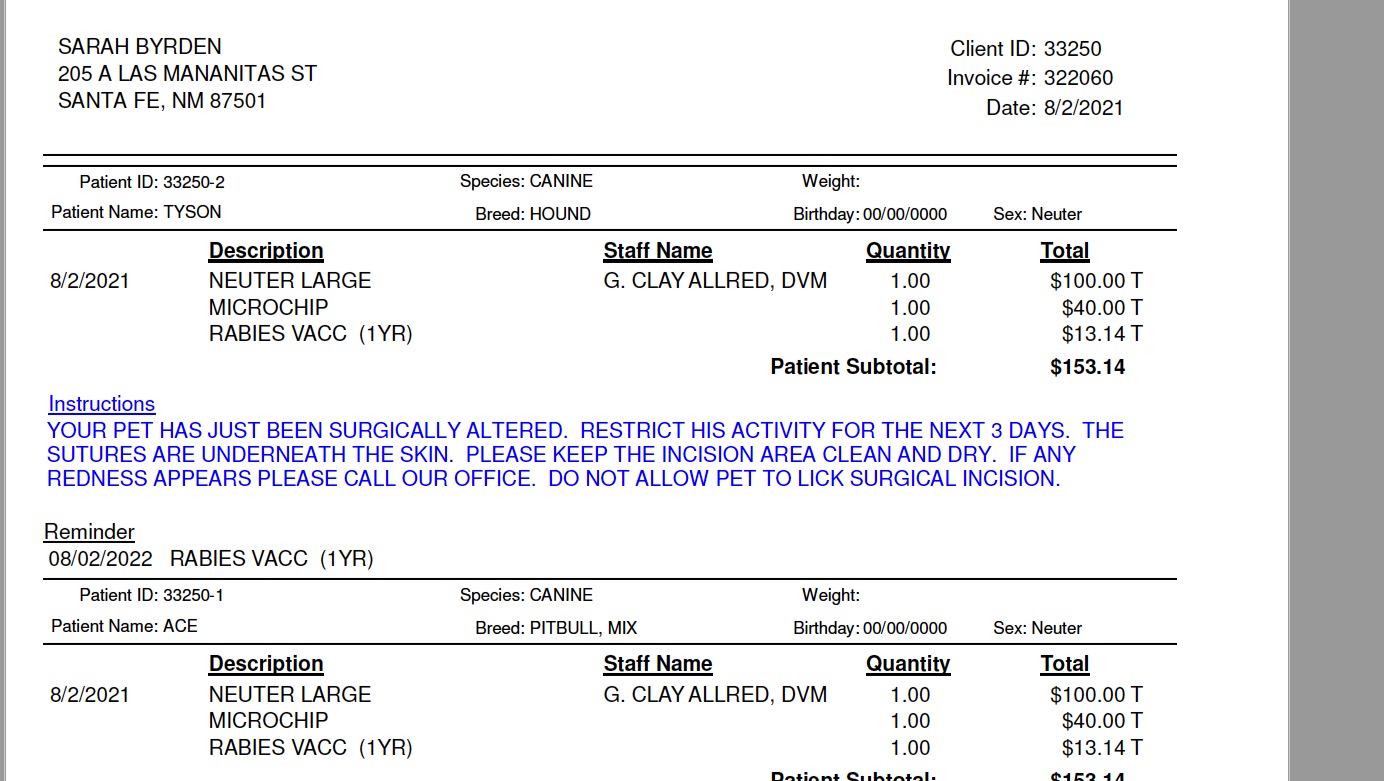Click the first Total column header

pos(1065,251)
